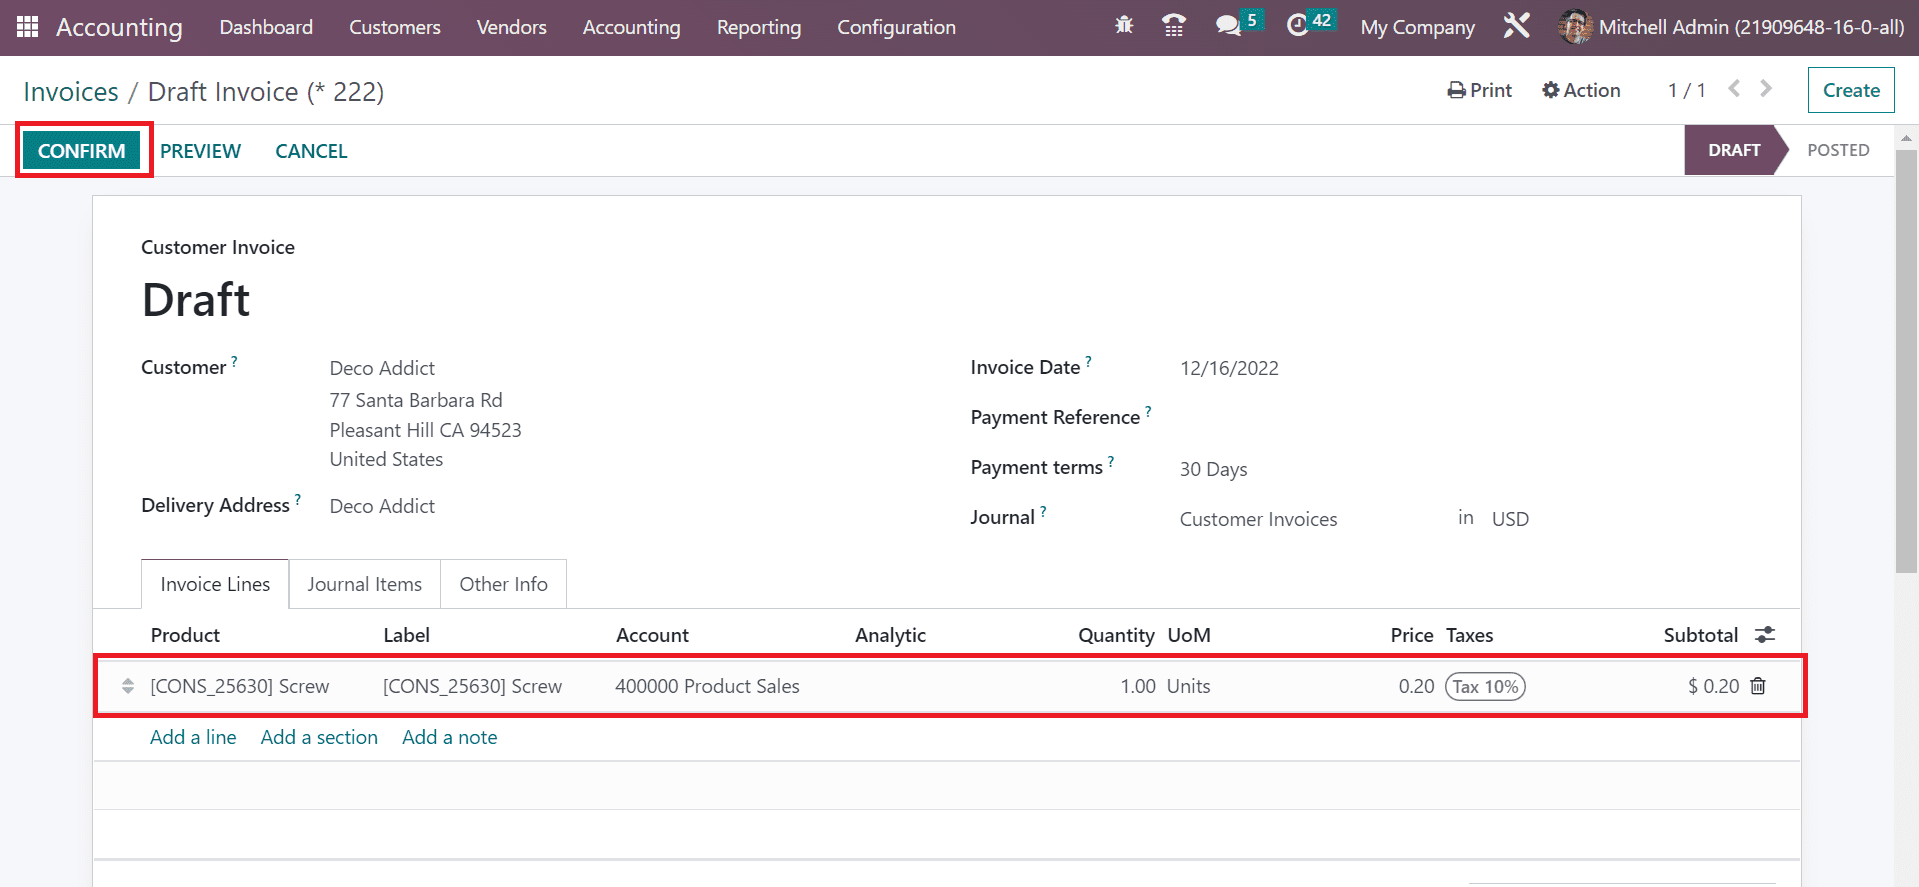Screen dimensions: 1919x887
Task: Show Customer field help tooltip
Action: pos(234,361)
